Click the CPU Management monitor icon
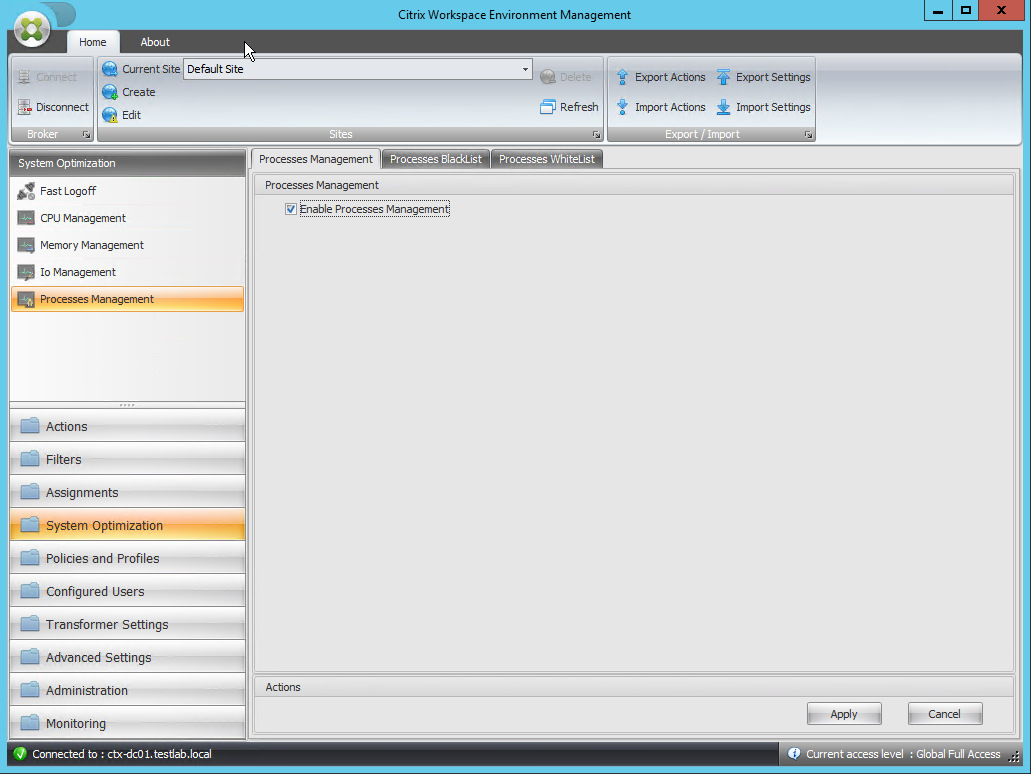Image resolution: width=1031 pixels, height=774 pixels. 26,218
